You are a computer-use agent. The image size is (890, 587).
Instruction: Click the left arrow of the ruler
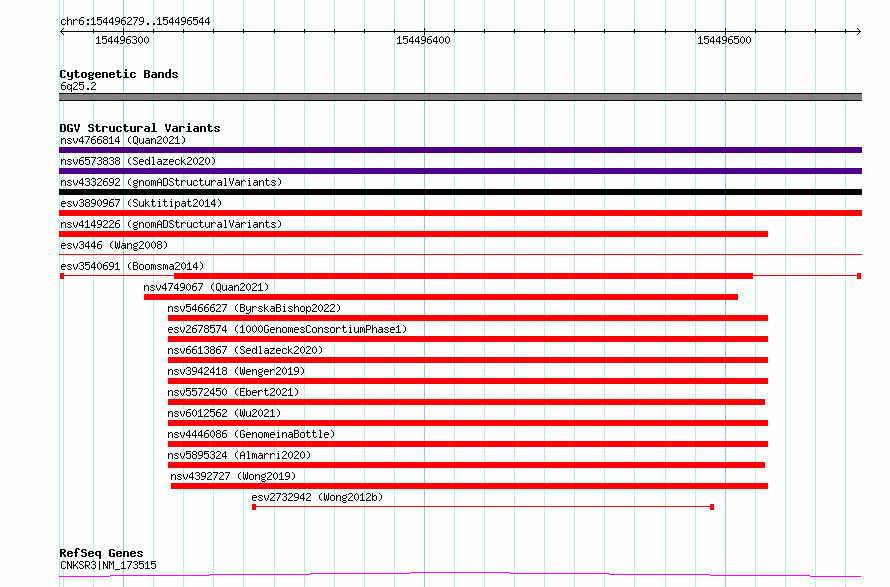(x=62, y=32)
